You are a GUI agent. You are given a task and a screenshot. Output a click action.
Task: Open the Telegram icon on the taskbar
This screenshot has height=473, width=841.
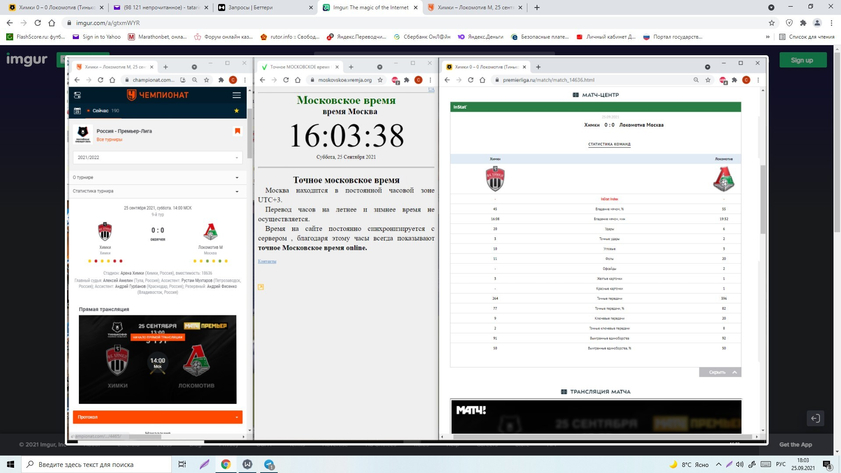269,464
